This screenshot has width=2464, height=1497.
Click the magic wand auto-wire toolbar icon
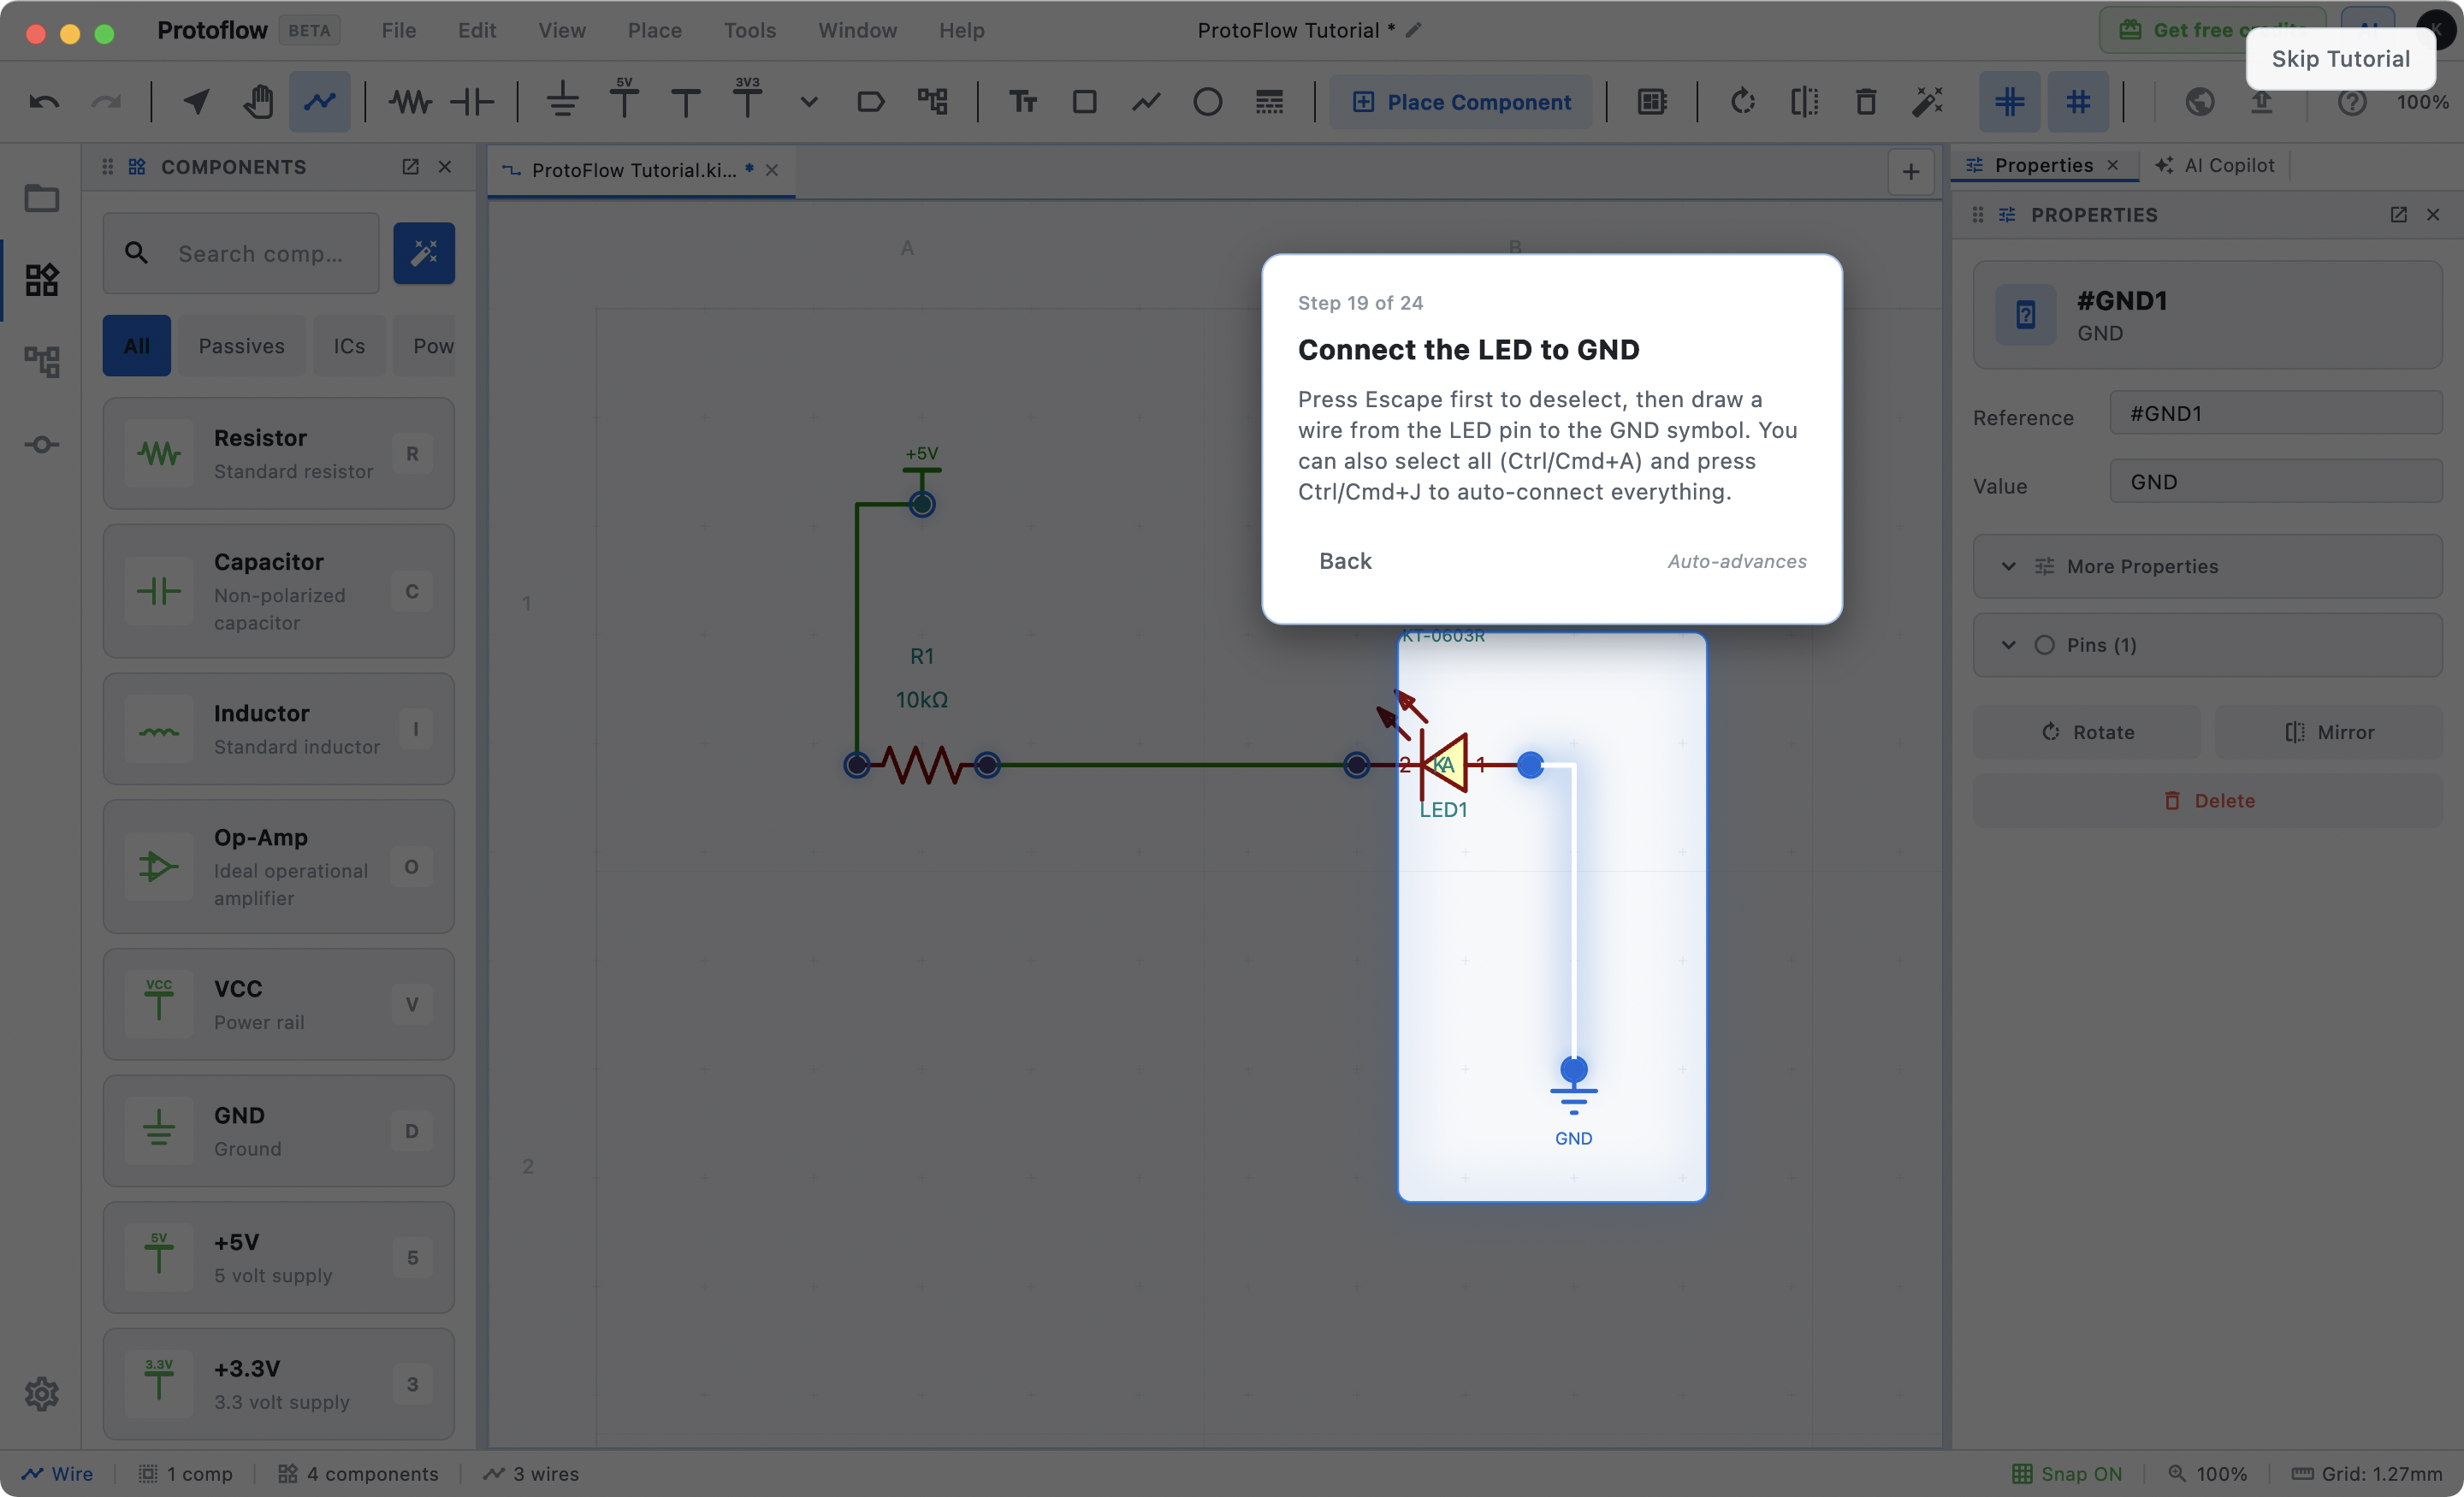tap(1928, 102)
